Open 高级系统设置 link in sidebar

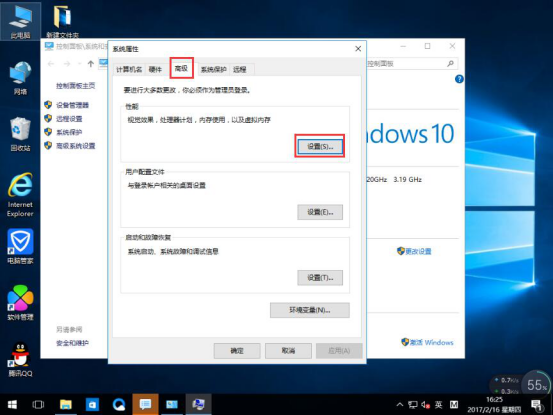[x=75, y=146]
